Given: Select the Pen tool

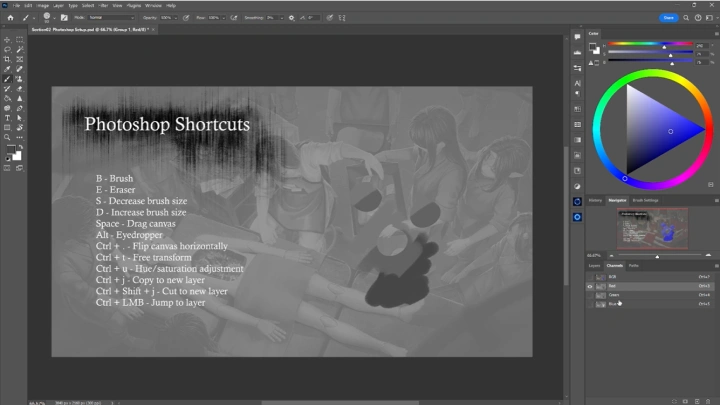Looking at the screenshot, I should click(20, 108).
